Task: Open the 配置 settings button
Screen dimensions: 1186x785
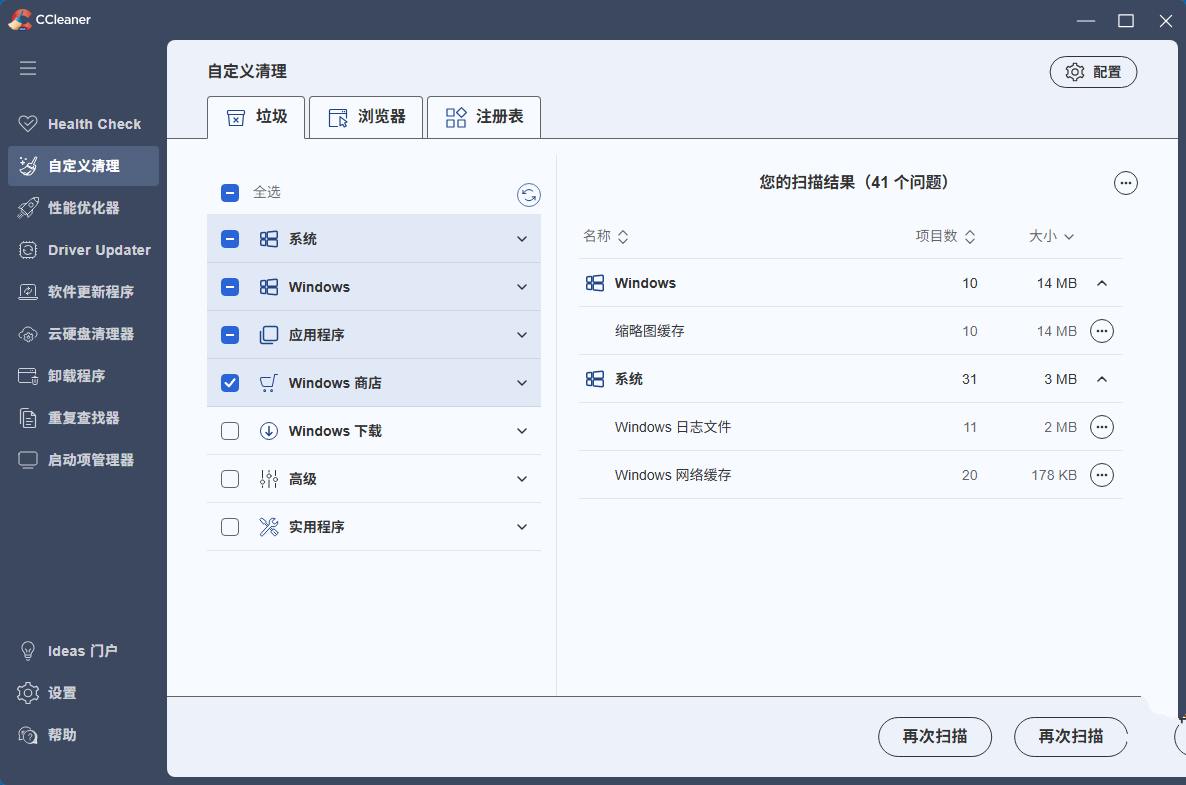Action: point(1093,71)
